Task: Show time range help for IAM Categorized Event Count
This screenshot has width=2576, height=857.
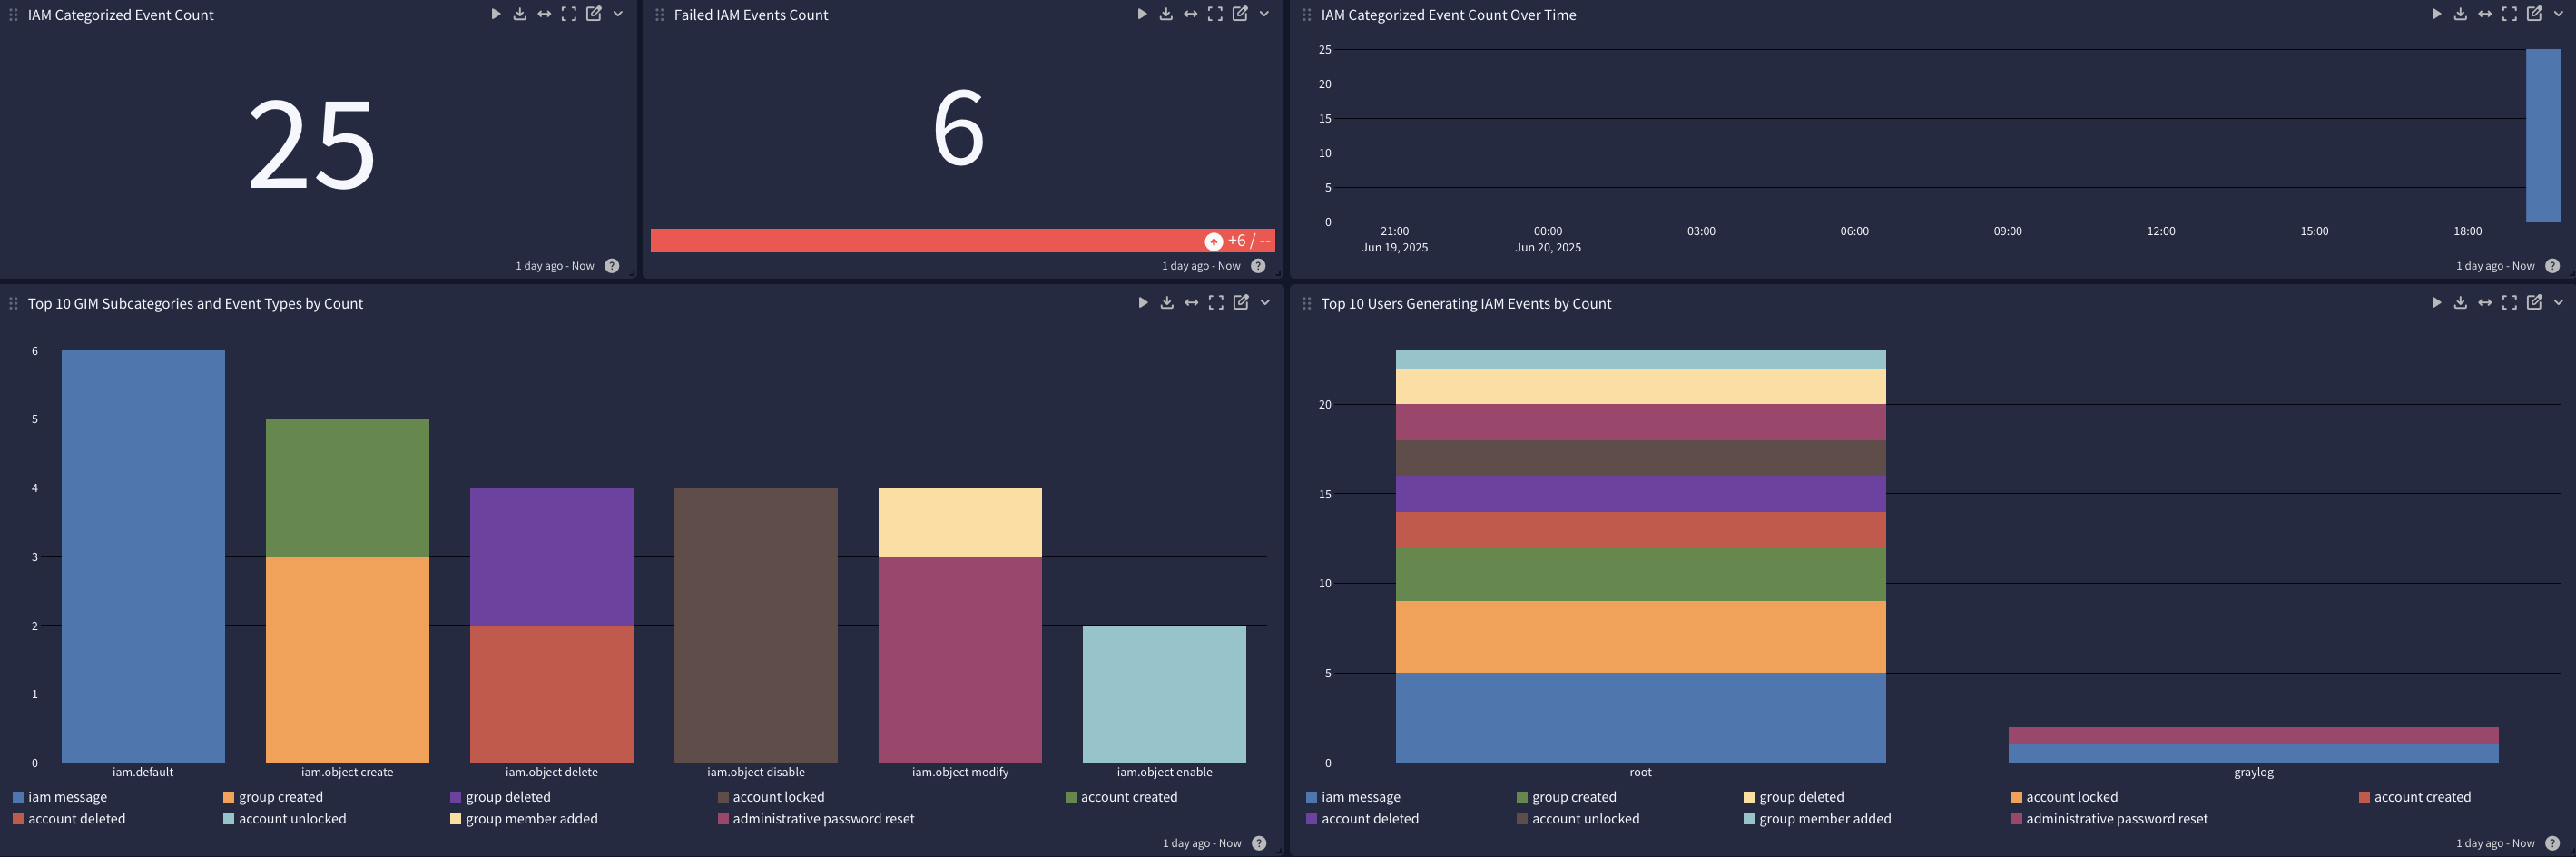Action: coord(612,266)
